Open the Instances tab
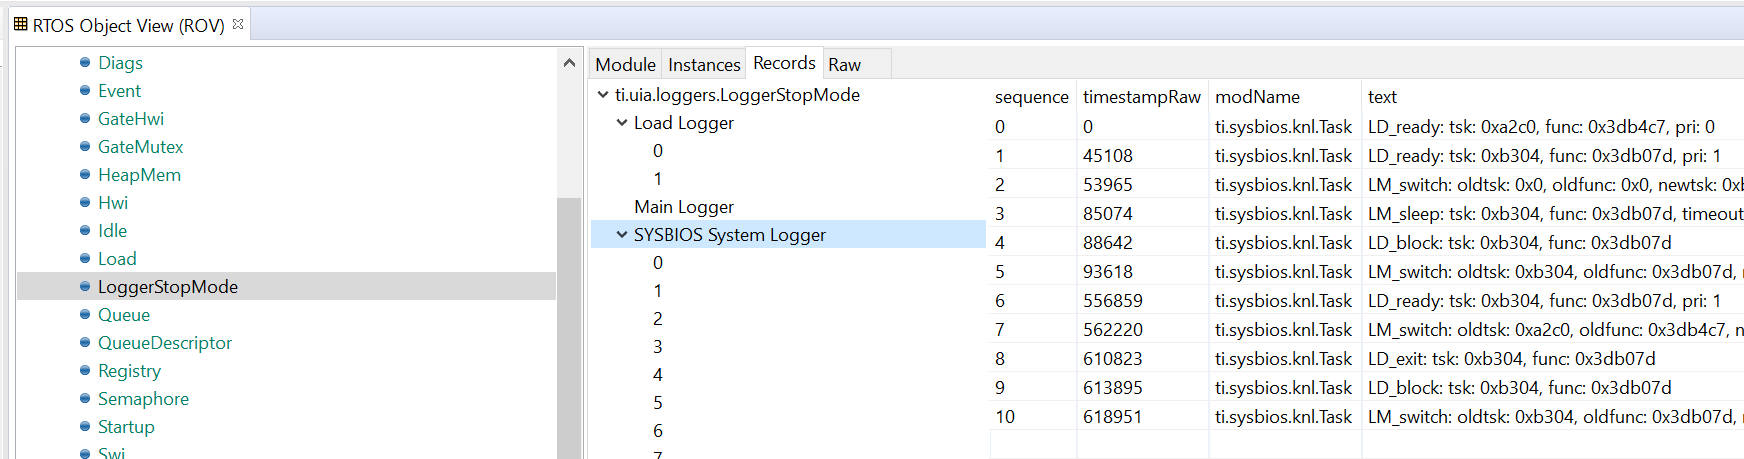Viewport: 1744px width, 459px height. [x=704, y=65]
